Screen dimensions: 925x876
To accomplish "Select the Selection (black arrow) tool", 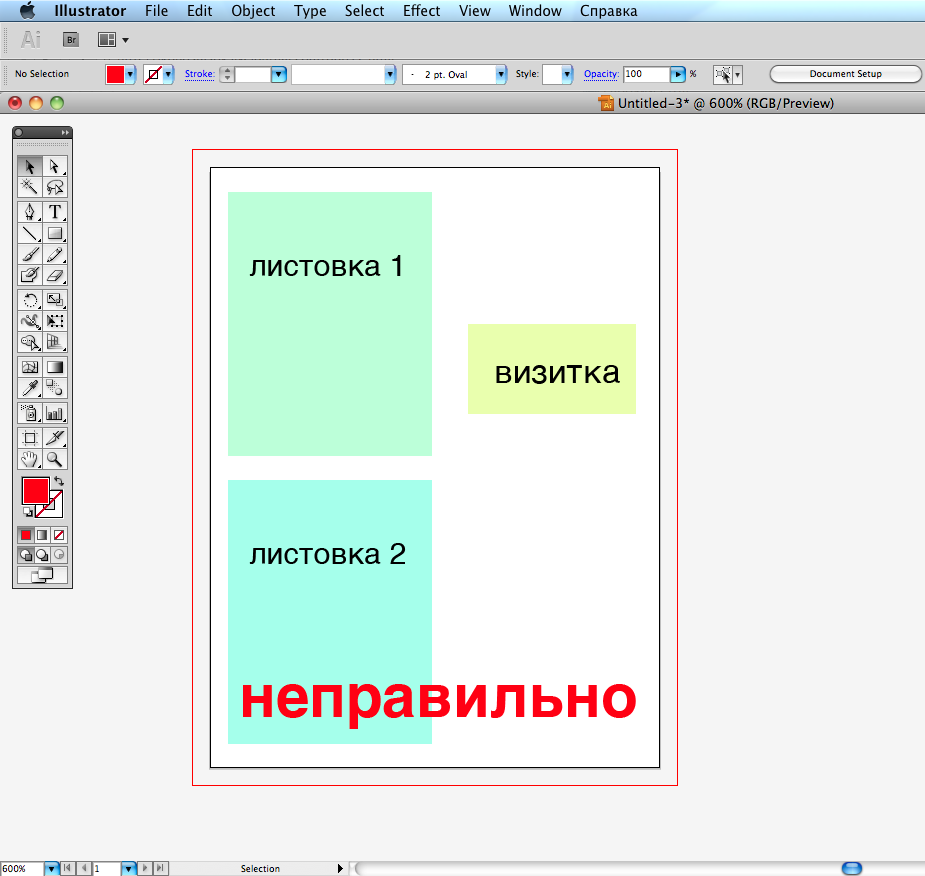I will (x=29, y=166).
